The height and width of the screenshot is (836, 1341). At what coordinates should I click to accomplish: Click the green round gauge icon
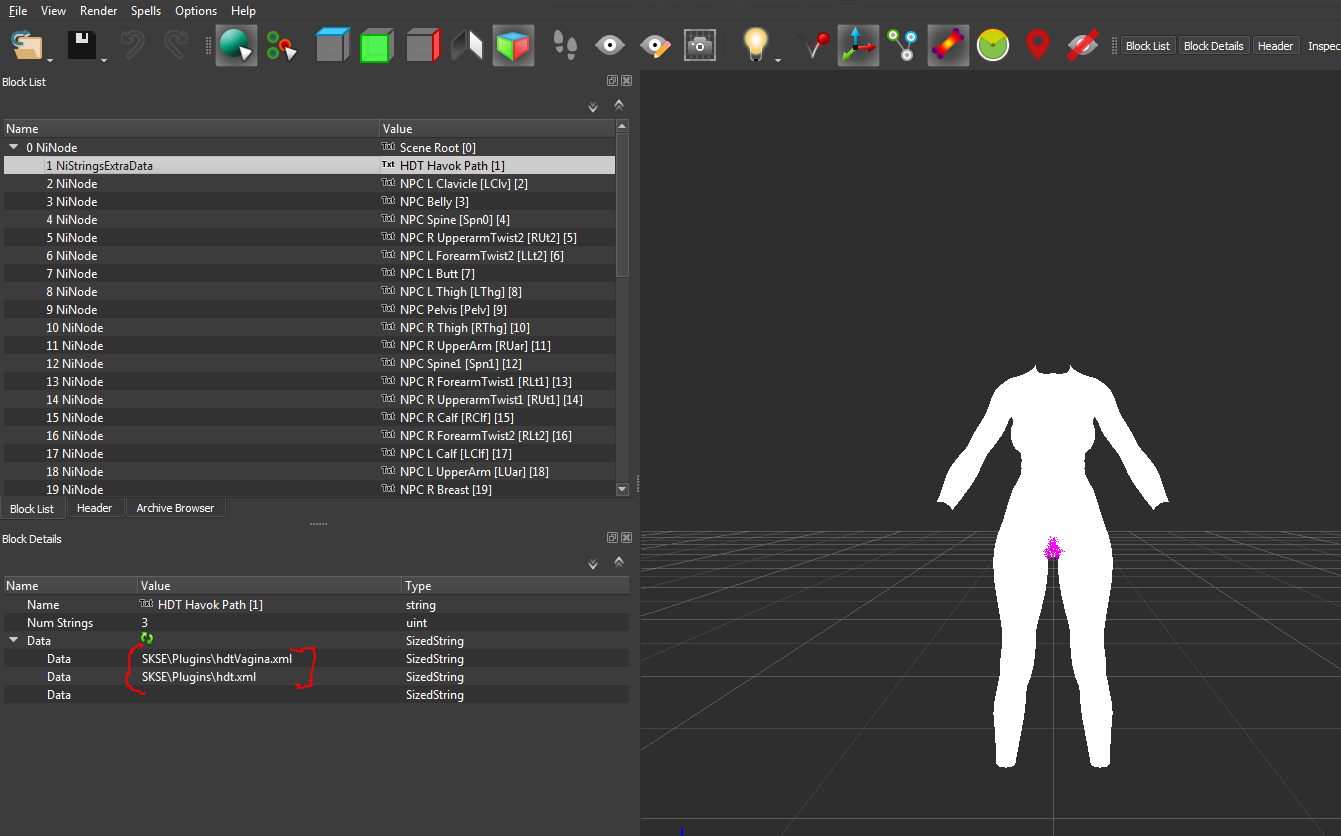(x=993, y=46)
